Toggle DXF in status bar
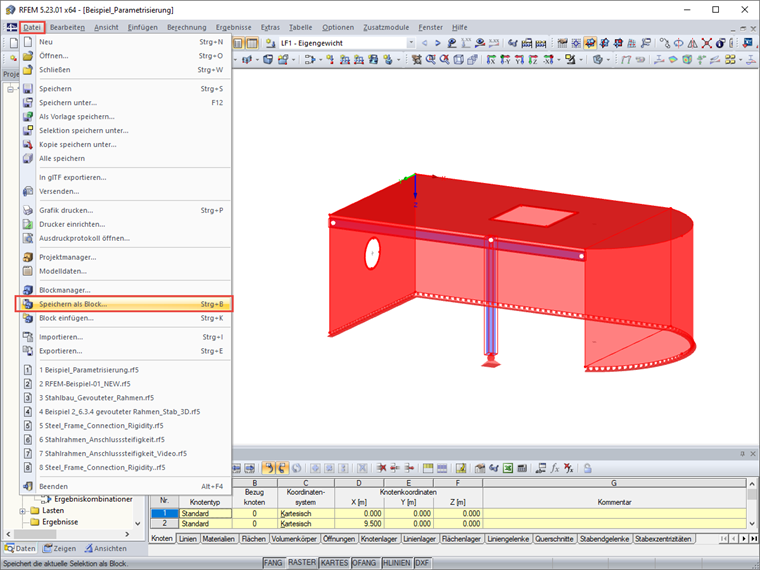The image size is (760, 570). [422, 563]
